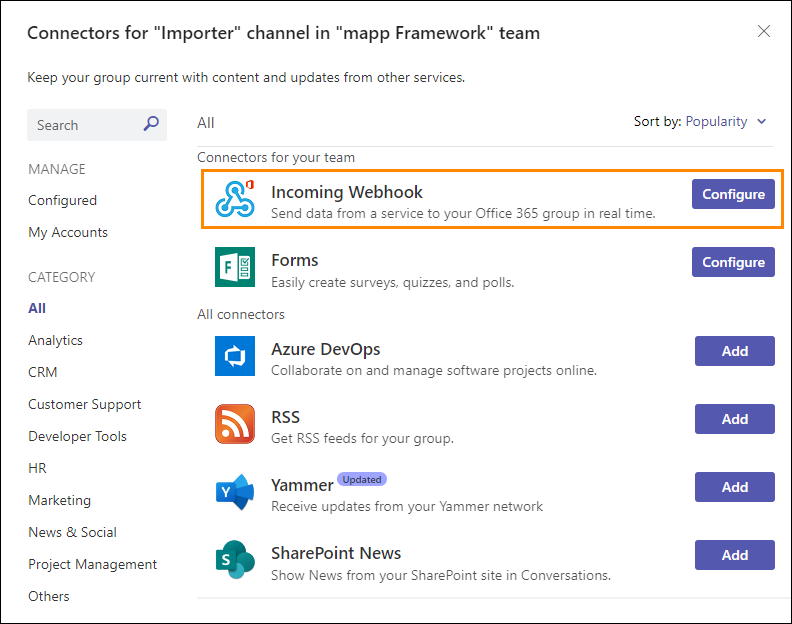
Task: Click the Yammer connector icon
Action: point(235,492)
